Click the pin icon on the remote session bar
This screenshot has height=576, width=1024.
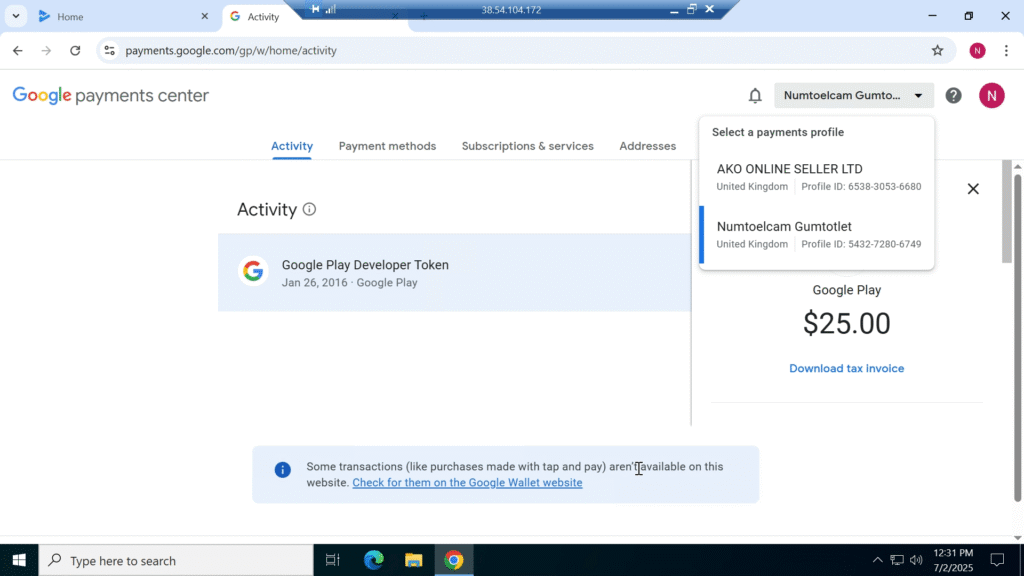[315, 9]
